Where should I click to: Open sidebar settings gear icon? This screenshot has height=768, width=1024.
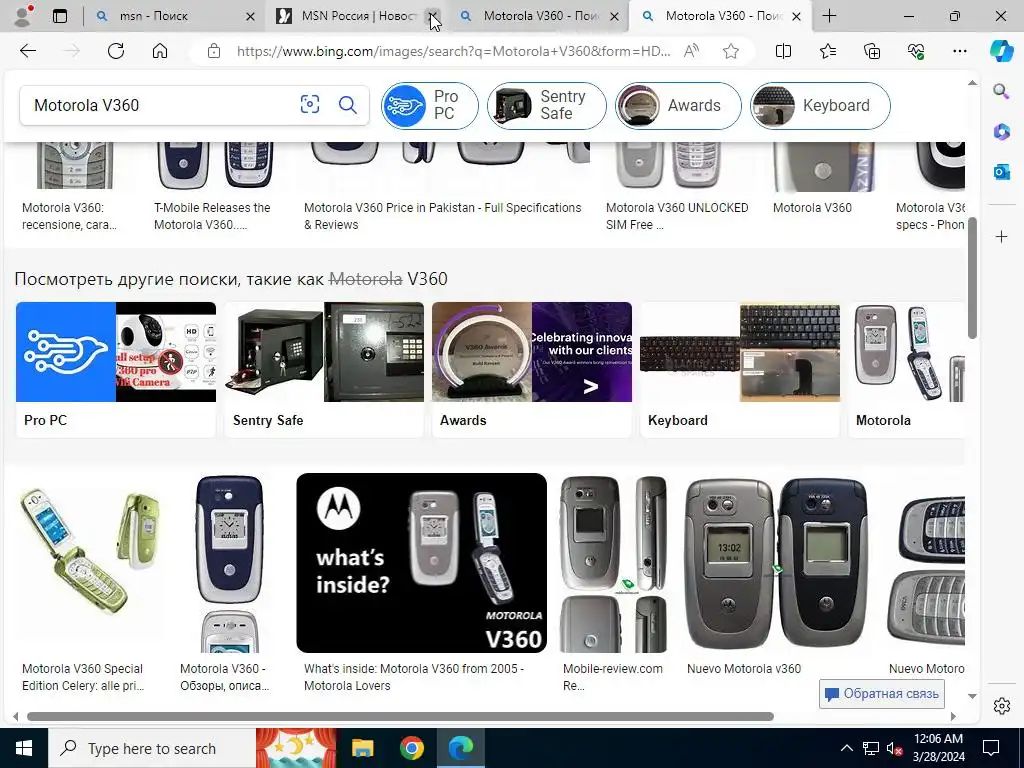pyautogui.click(x=1001, y=706)
